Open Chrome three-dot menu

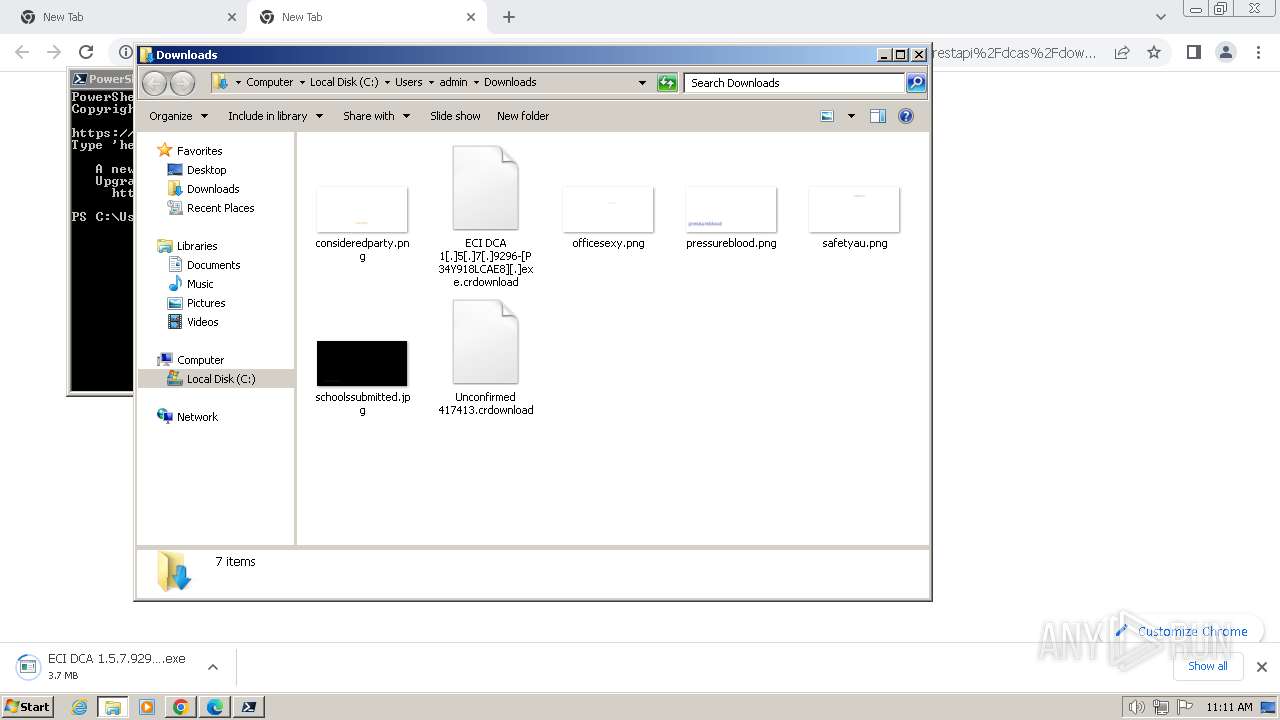tap(1258, 52)
